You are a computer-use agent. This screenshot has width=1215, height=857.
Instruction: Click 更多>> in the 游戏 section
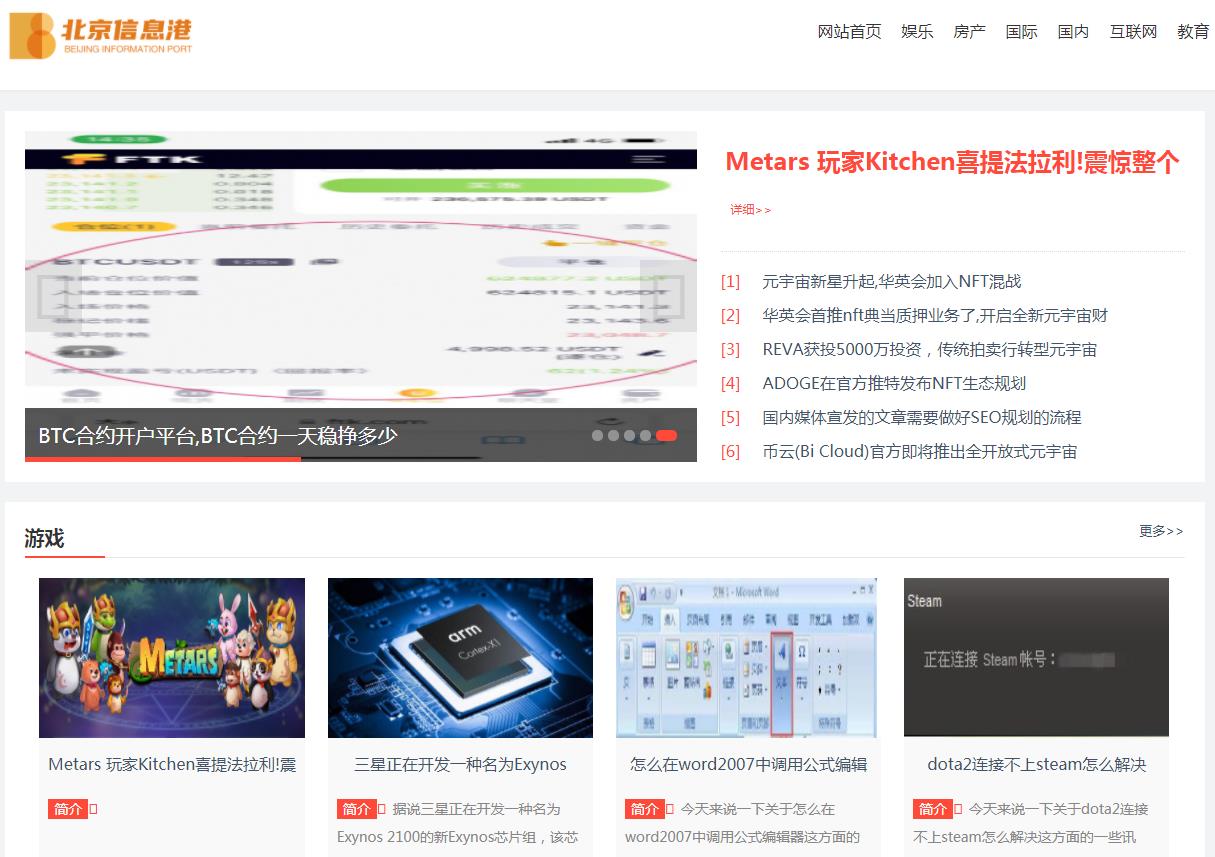(x=1161, y=531)
